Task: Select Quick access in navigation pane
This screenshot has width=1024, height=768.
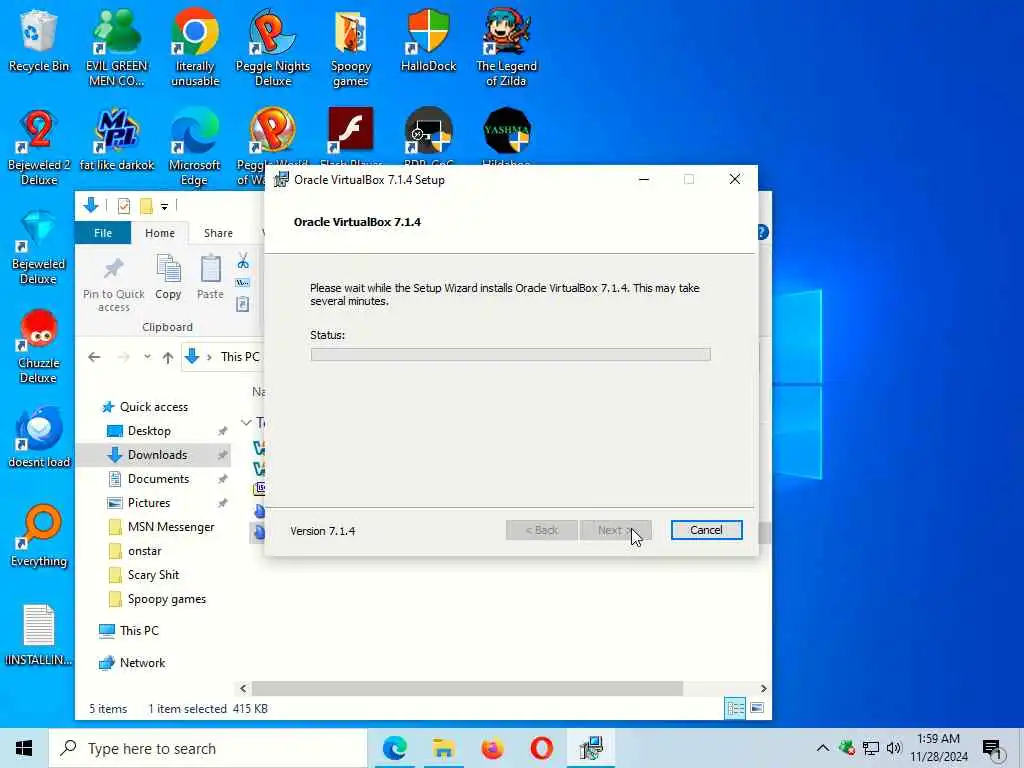Action: (x=145, y=407)
